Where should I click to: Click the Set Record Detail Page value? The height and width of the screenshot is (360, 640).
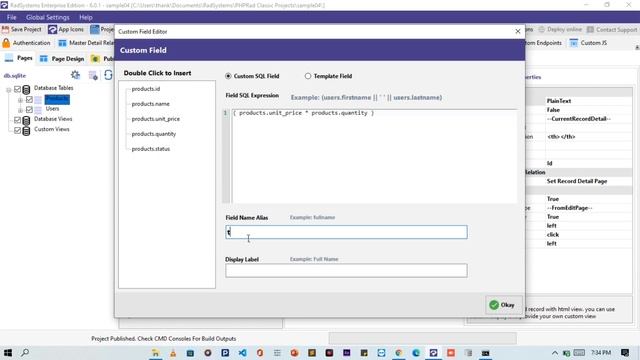click(x=577, y=181)
